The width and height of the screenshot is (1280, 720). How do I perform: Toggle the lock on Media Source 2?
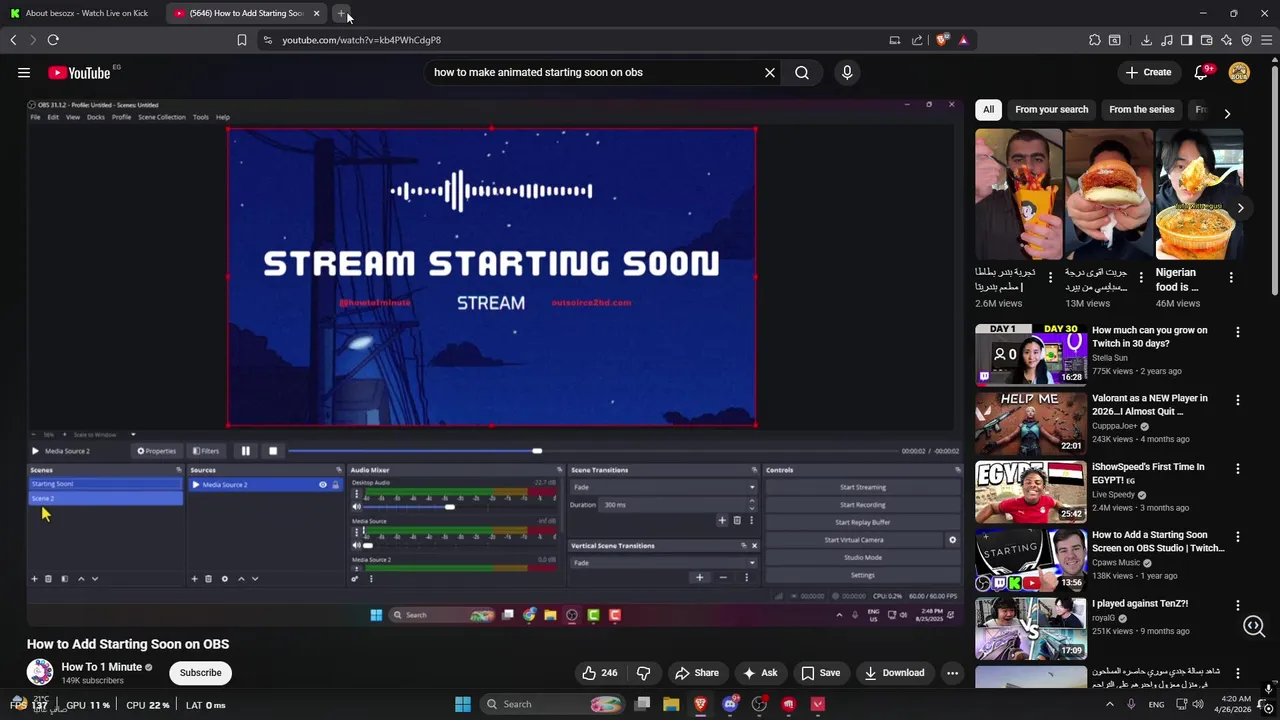tap(335, 485)
